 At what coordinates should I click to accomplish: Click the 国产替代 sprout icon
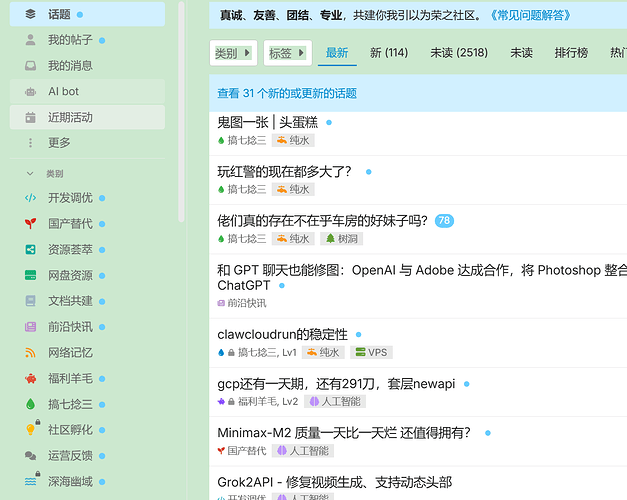pos(30,224)
